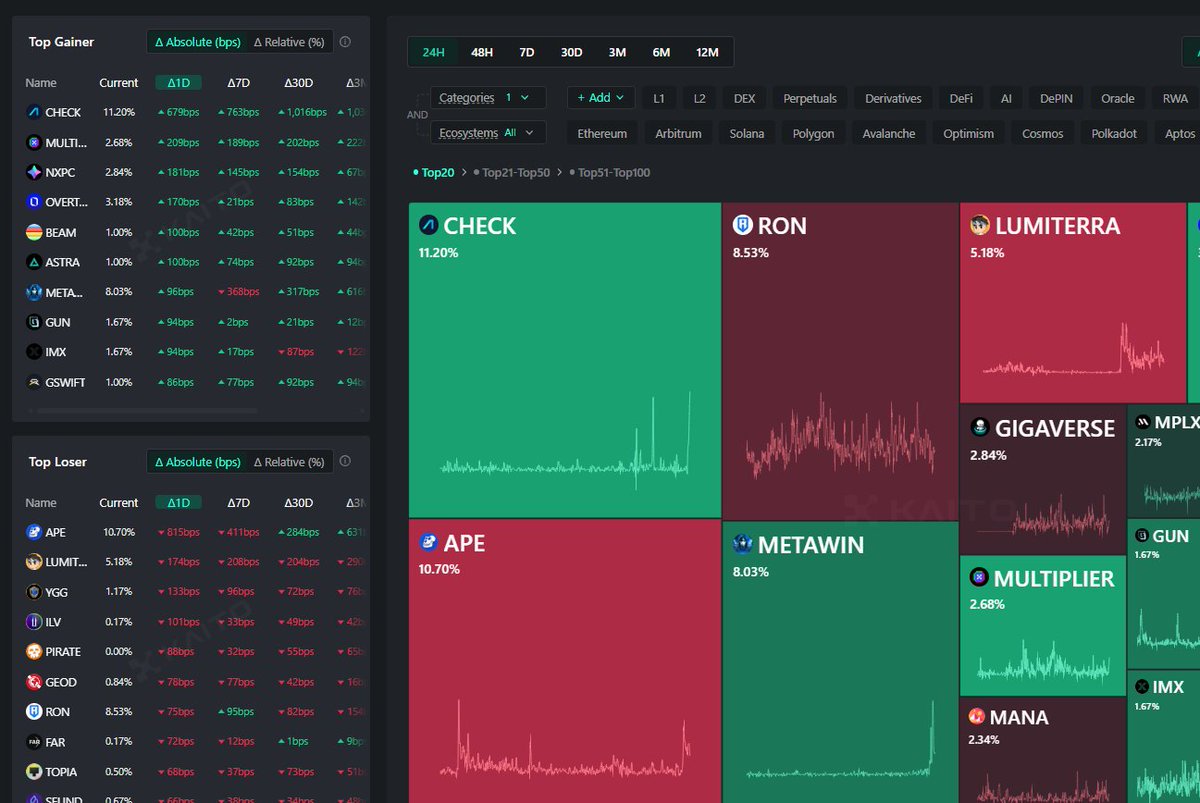Sort Top Loser by Δ1D column
The width and height of the screenshot is (1200, 803).
pyautogui.click(x=179, y=503)
